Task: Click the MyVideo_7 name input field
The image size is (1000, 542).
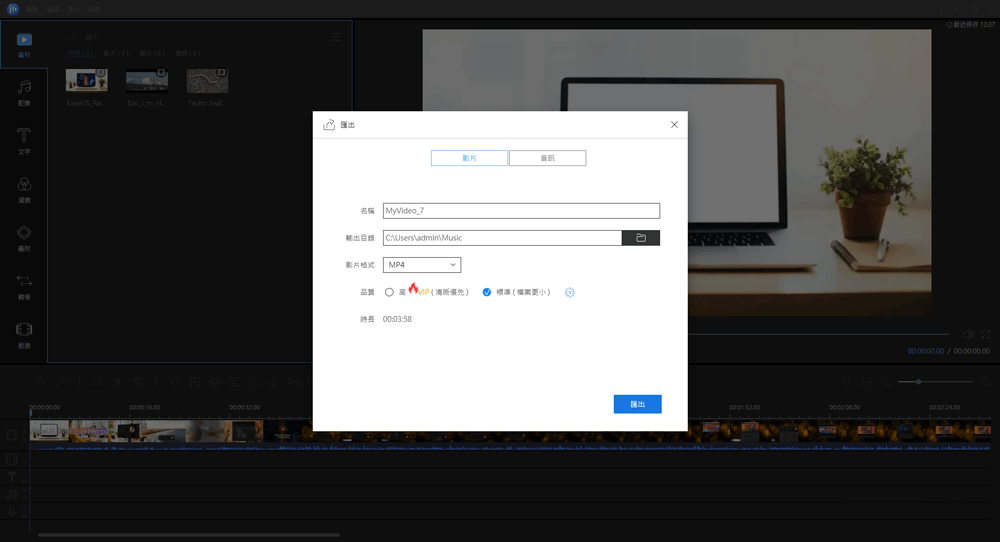Action: pos(521,211)
